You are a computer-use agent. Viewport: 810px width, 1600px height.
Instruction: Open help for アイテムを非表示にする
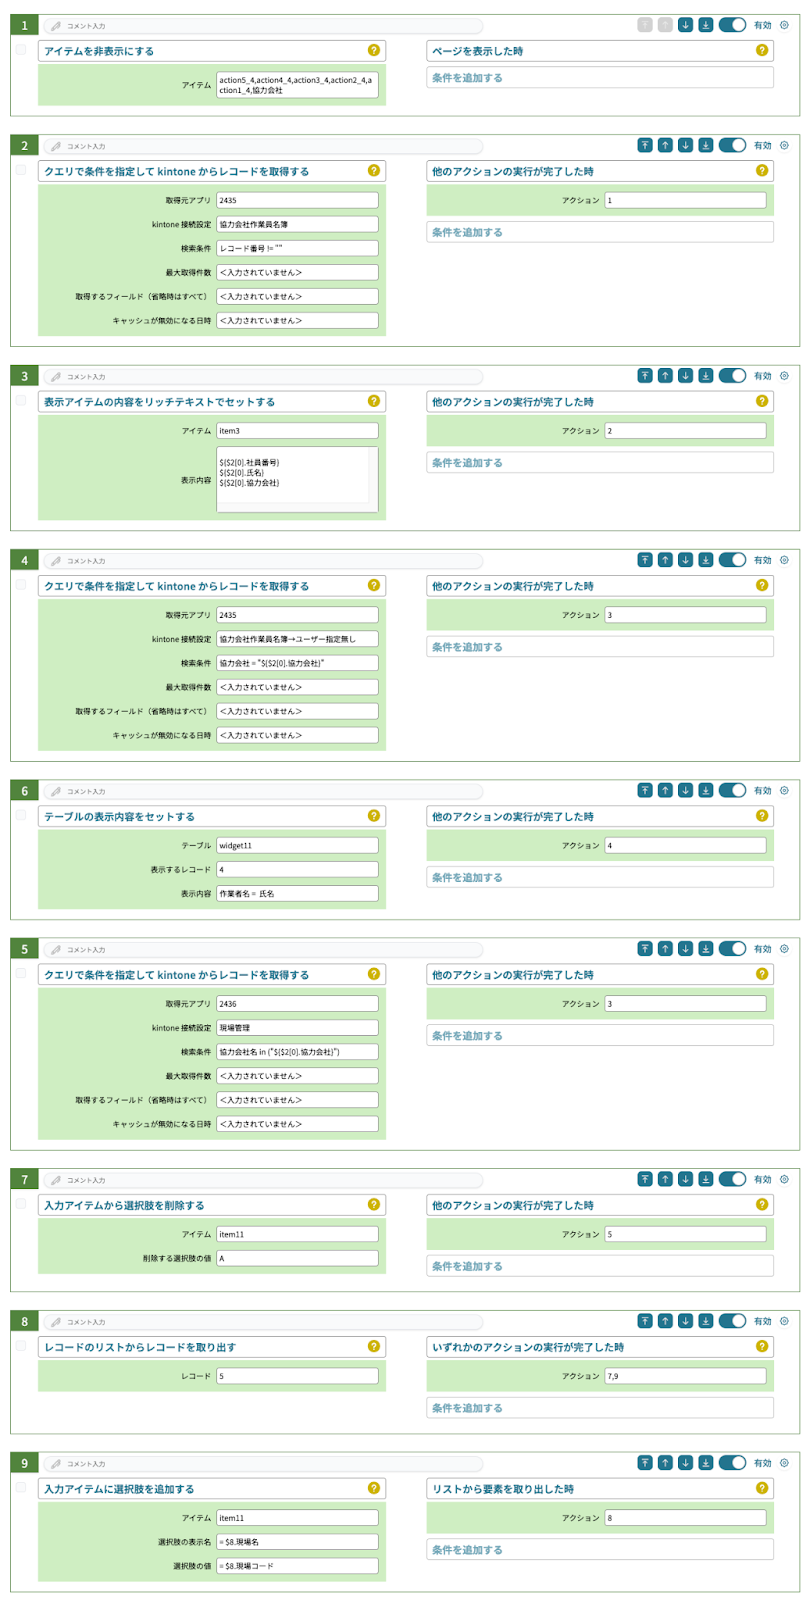coord(374,50)
